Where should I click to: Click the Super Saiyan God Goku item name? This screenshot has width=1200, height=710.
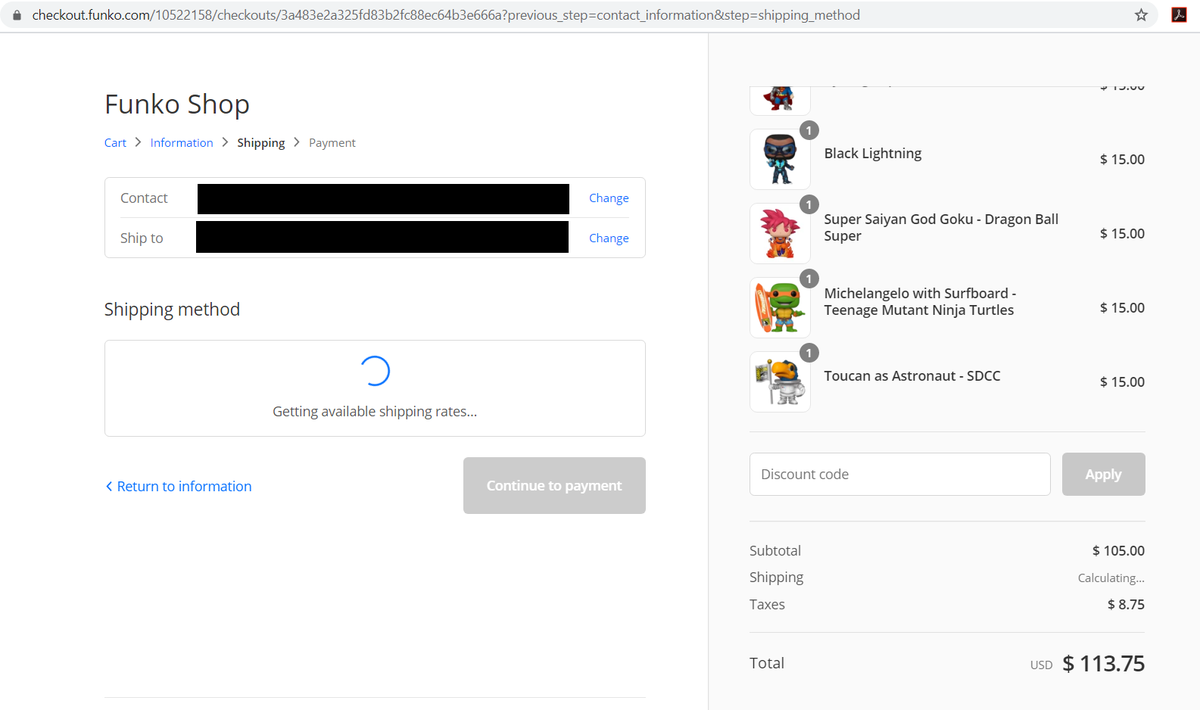coord(941,227)
